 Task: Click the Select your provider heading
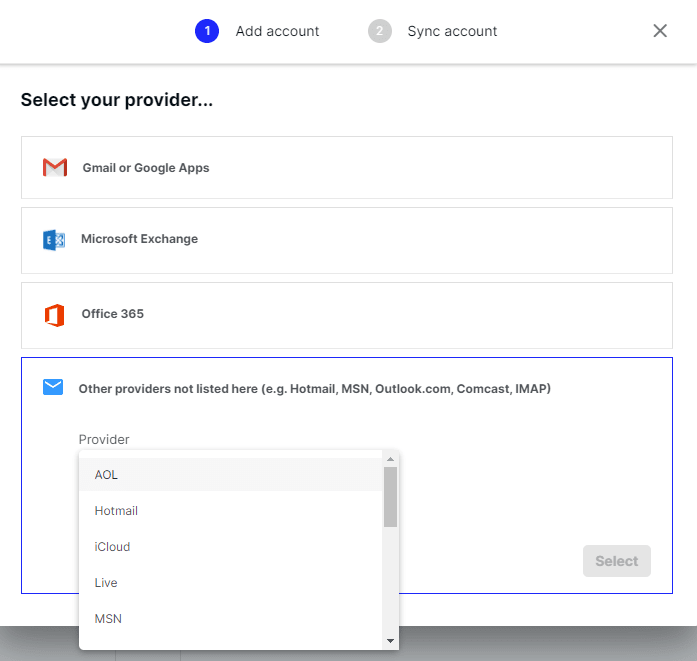[x=117, y=100]
